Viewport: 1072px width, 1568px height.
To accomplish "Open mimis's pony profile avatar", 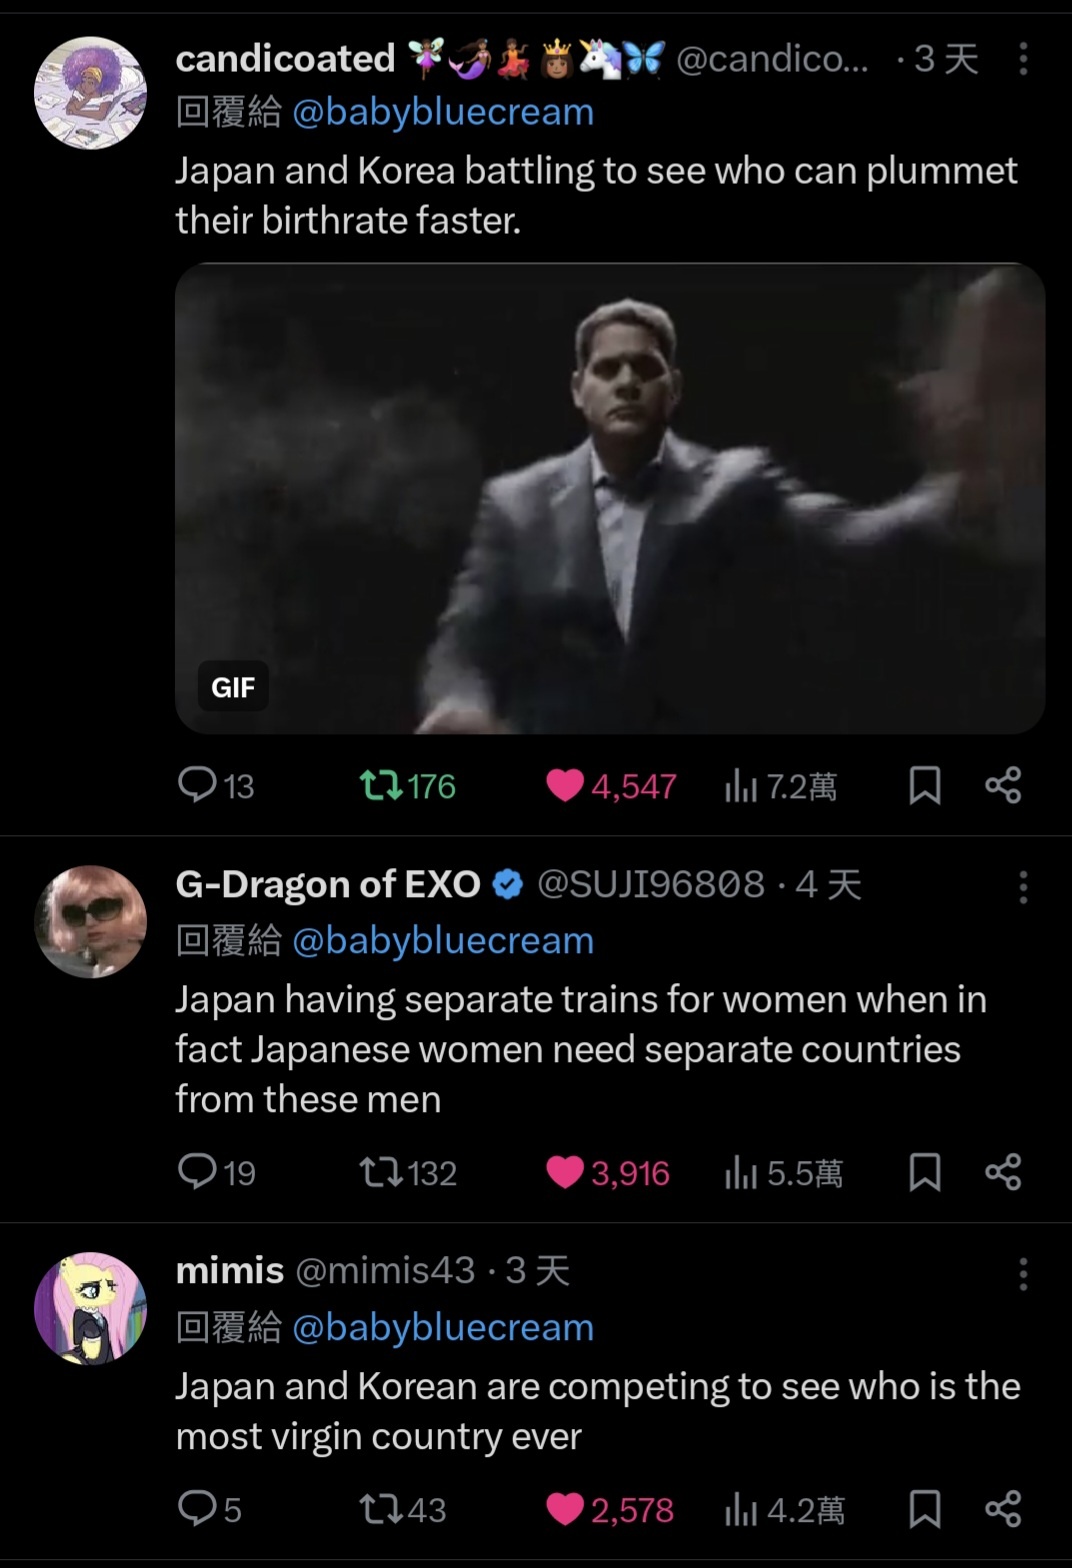I will (91, 1308).
